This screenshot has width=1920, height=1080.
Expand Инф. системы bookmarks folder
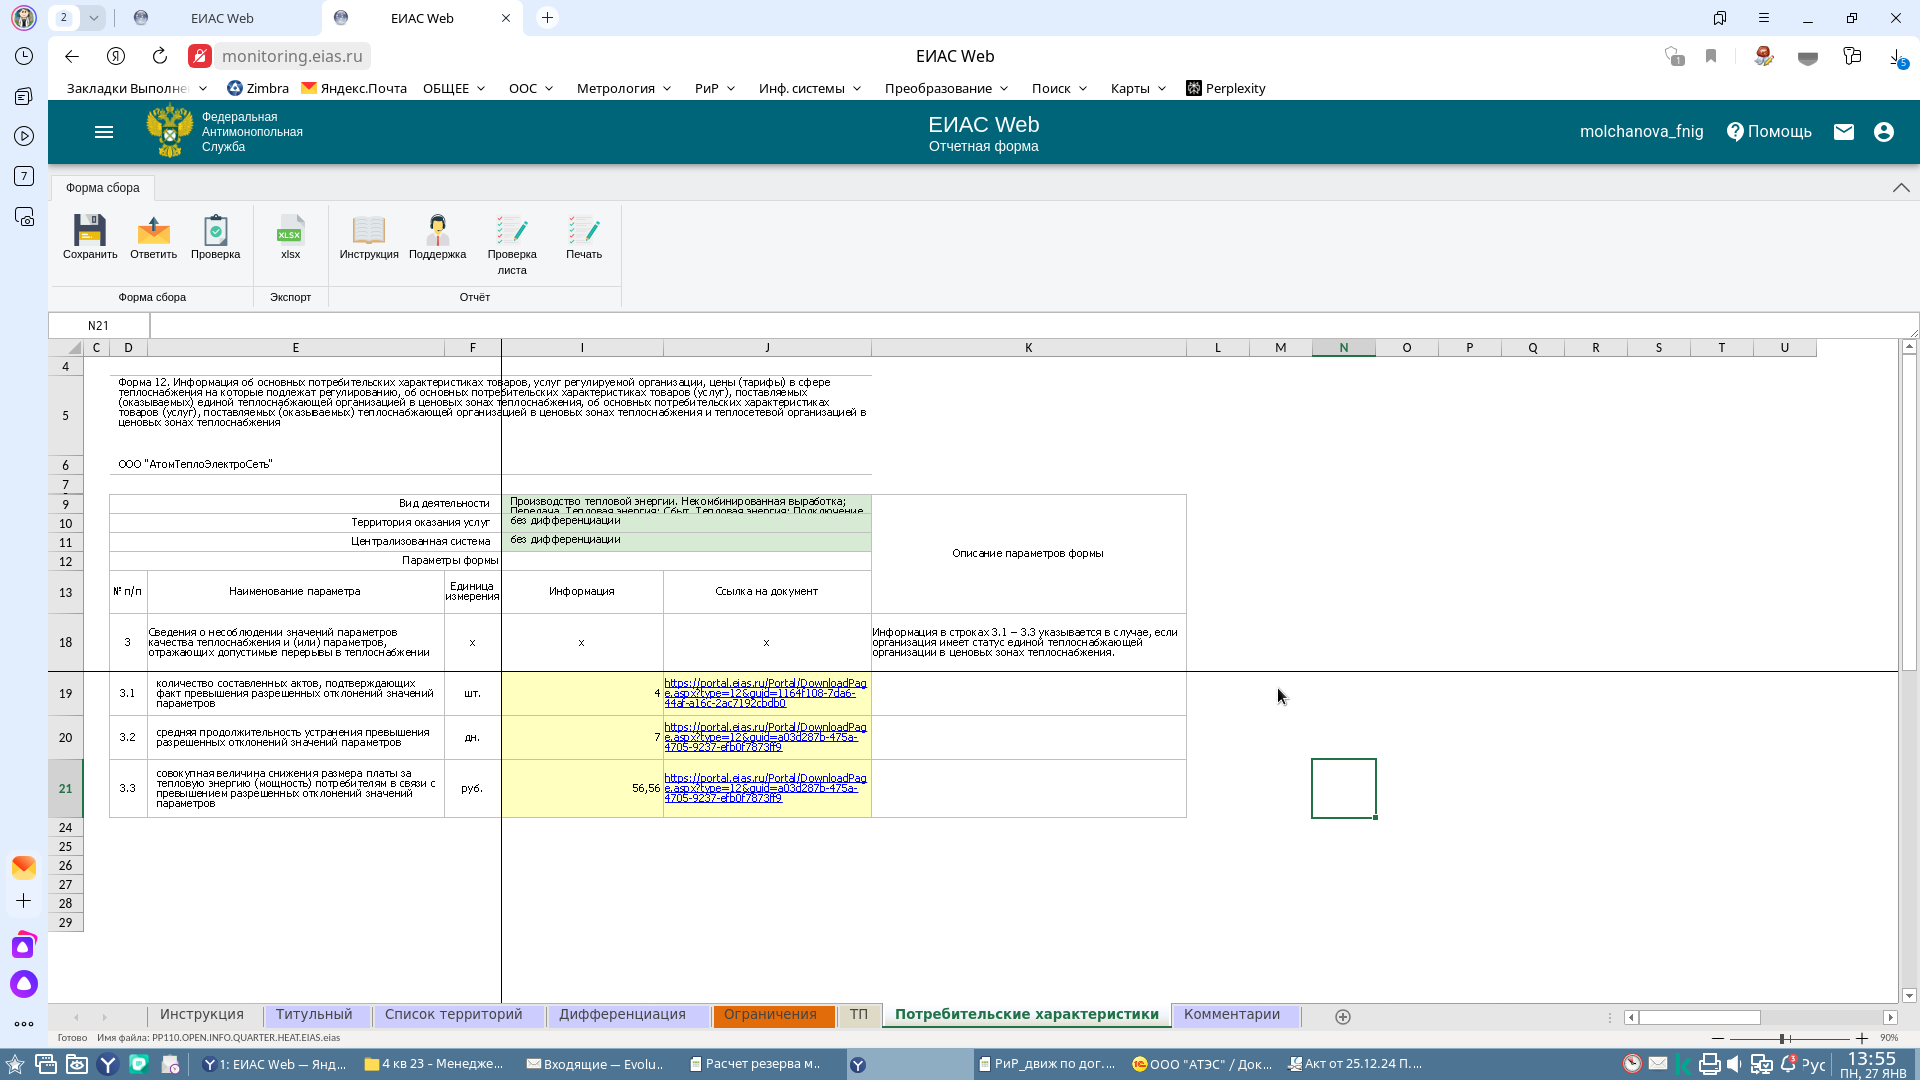tap(810, 88)
